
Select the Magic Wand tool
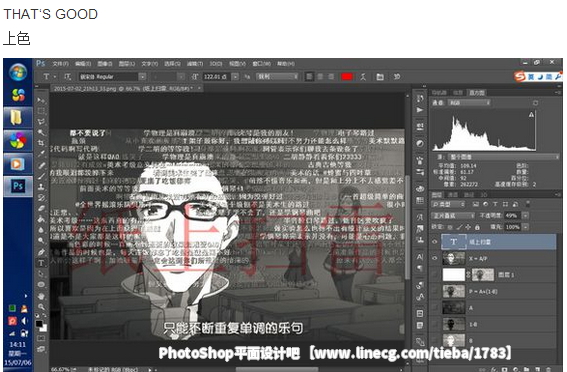[41, 132]
